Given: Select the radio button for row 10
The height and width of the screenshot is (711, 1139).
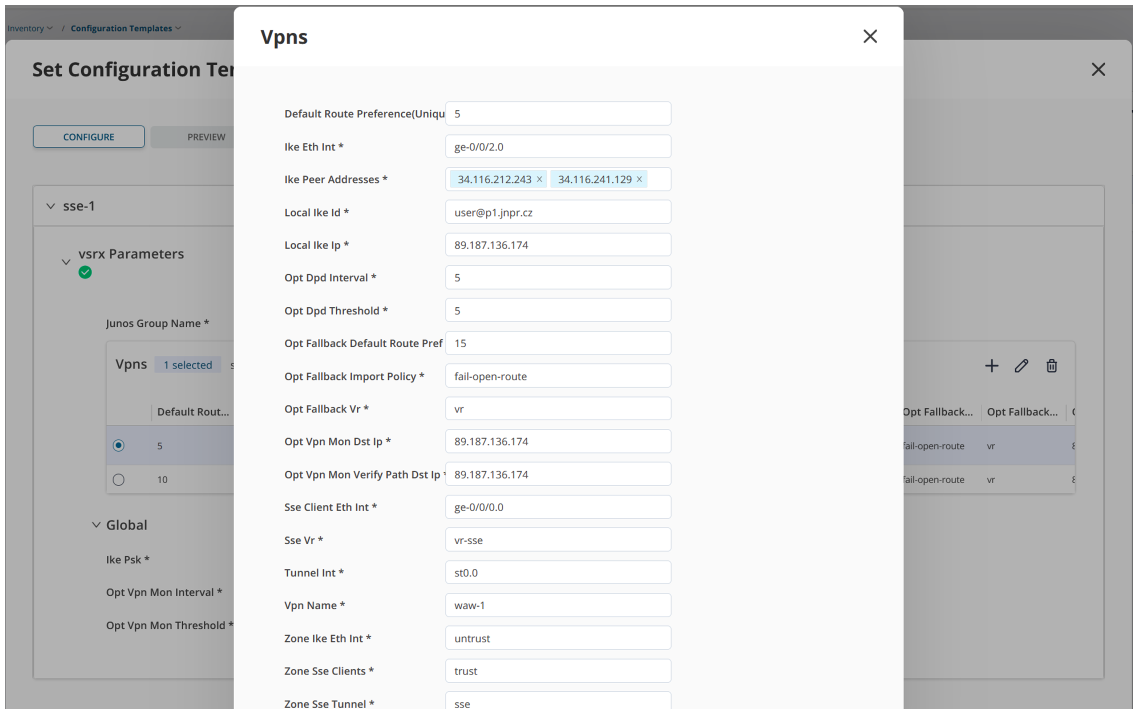Looking at the screenshot, I should pyautogui.click(x=118, y=479).
